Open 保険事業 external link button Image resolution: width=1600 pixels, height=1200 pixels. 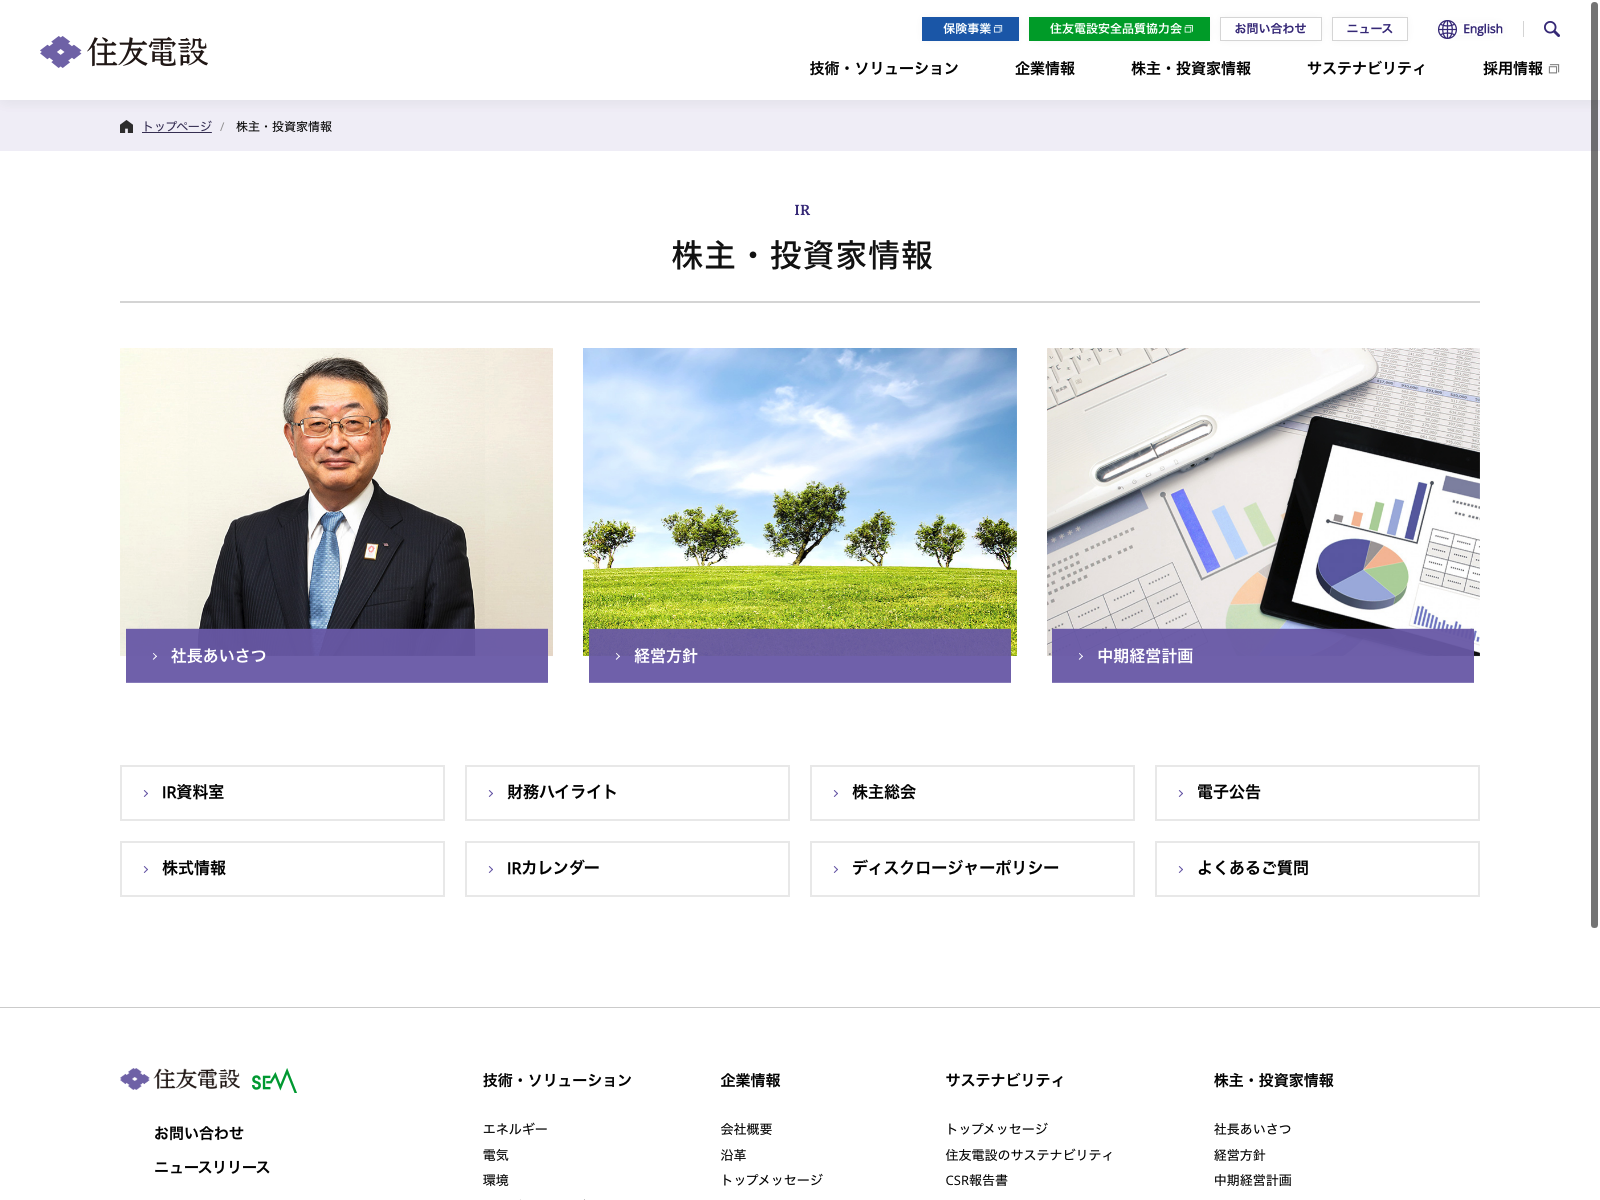point(970,29)
